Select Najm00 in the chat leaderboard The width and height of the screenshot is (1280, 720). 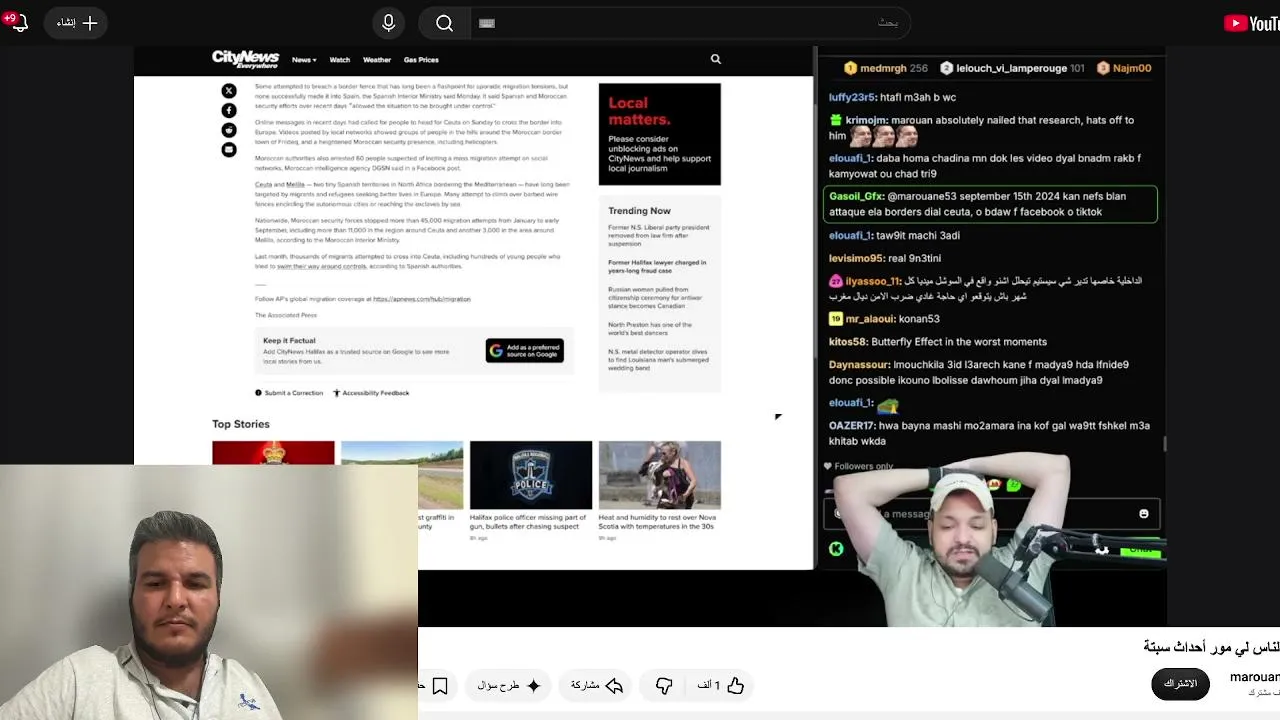click(x=1124, y=68)
